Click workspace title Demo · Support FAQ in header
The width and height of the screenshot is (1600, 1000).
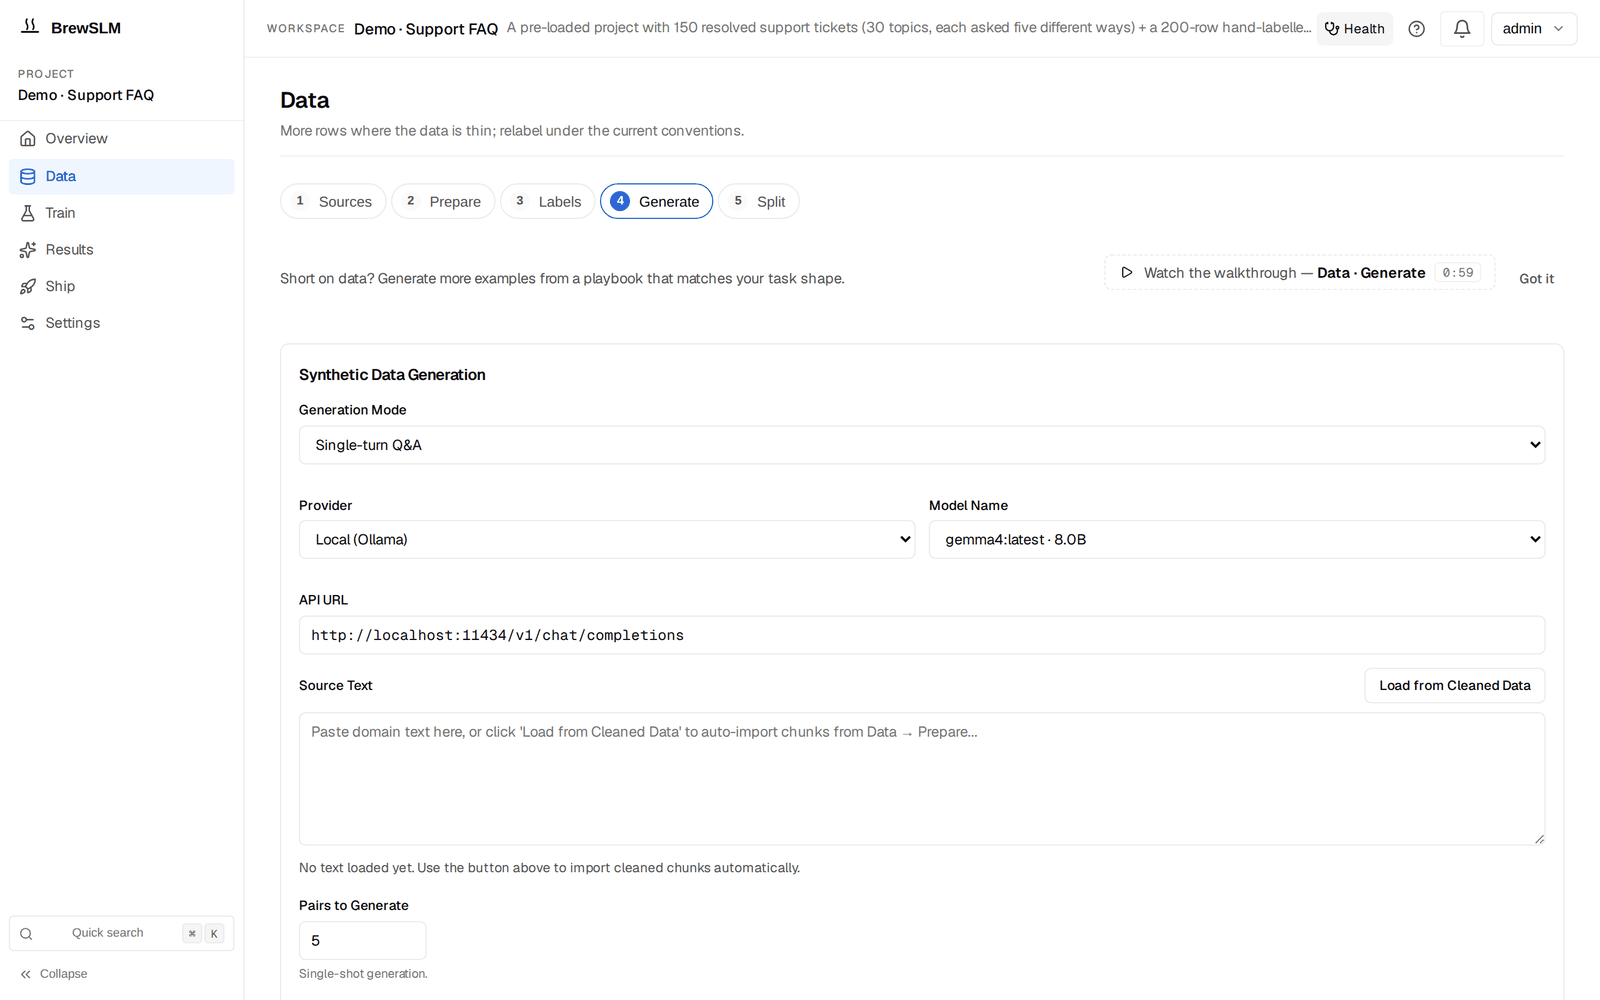tap(426, 29)
